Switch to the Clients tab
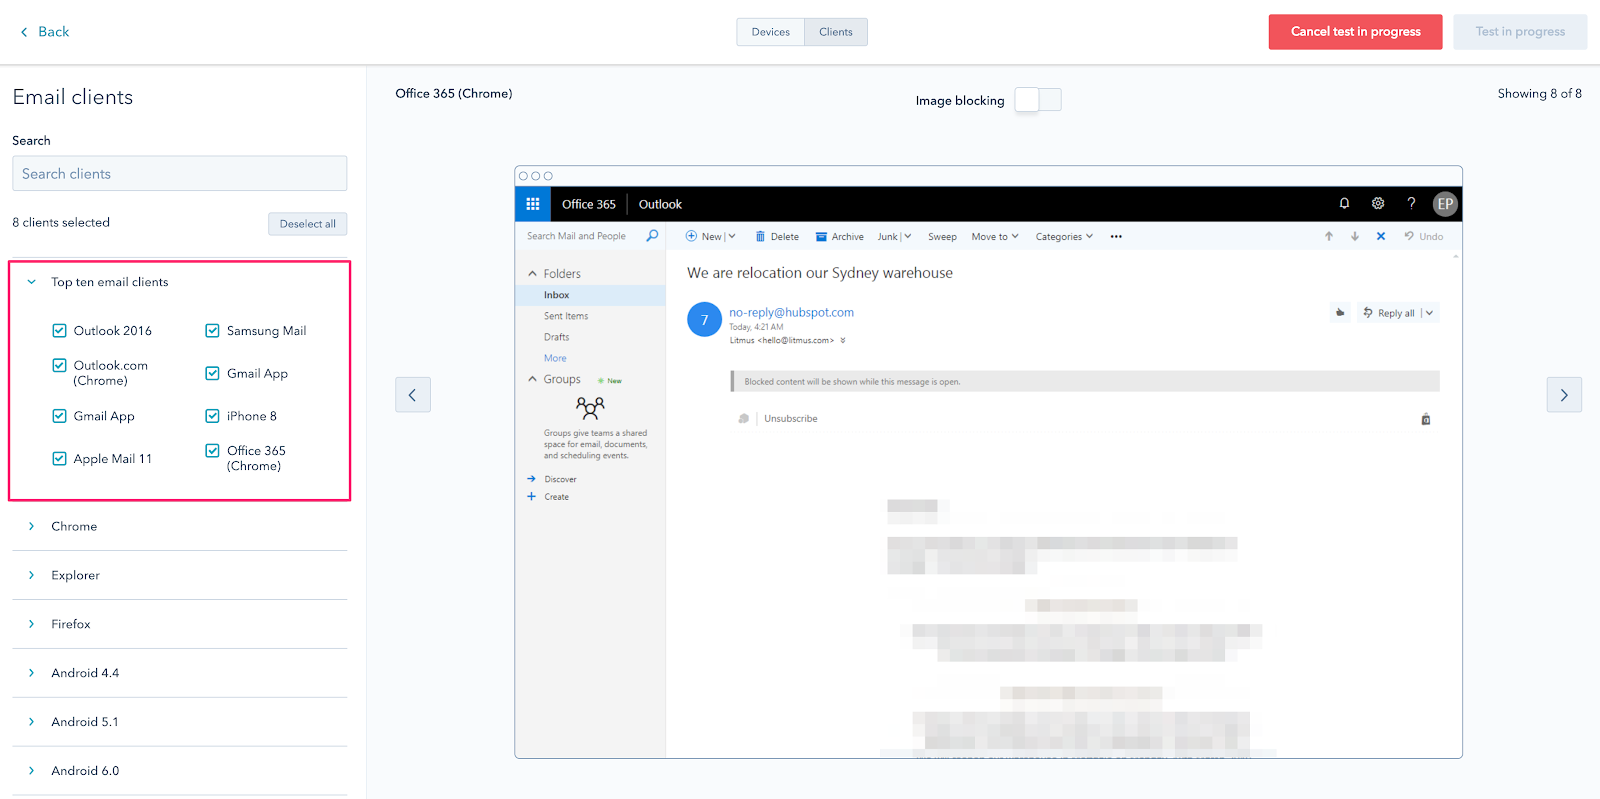The height and width of the screenshot is (799, 1600). pyautogui.click(x=836, y=32)
